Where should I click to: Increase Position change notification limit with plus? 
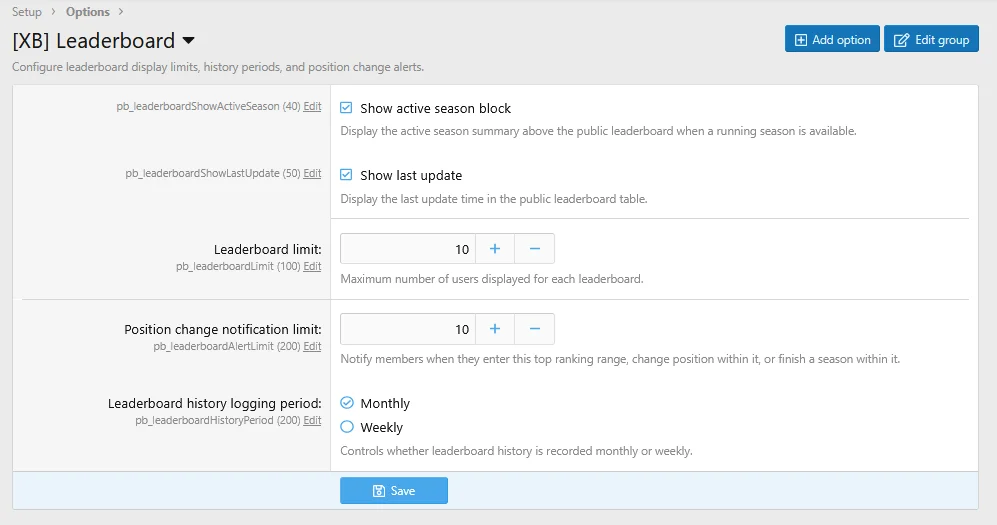coord(495,329)
